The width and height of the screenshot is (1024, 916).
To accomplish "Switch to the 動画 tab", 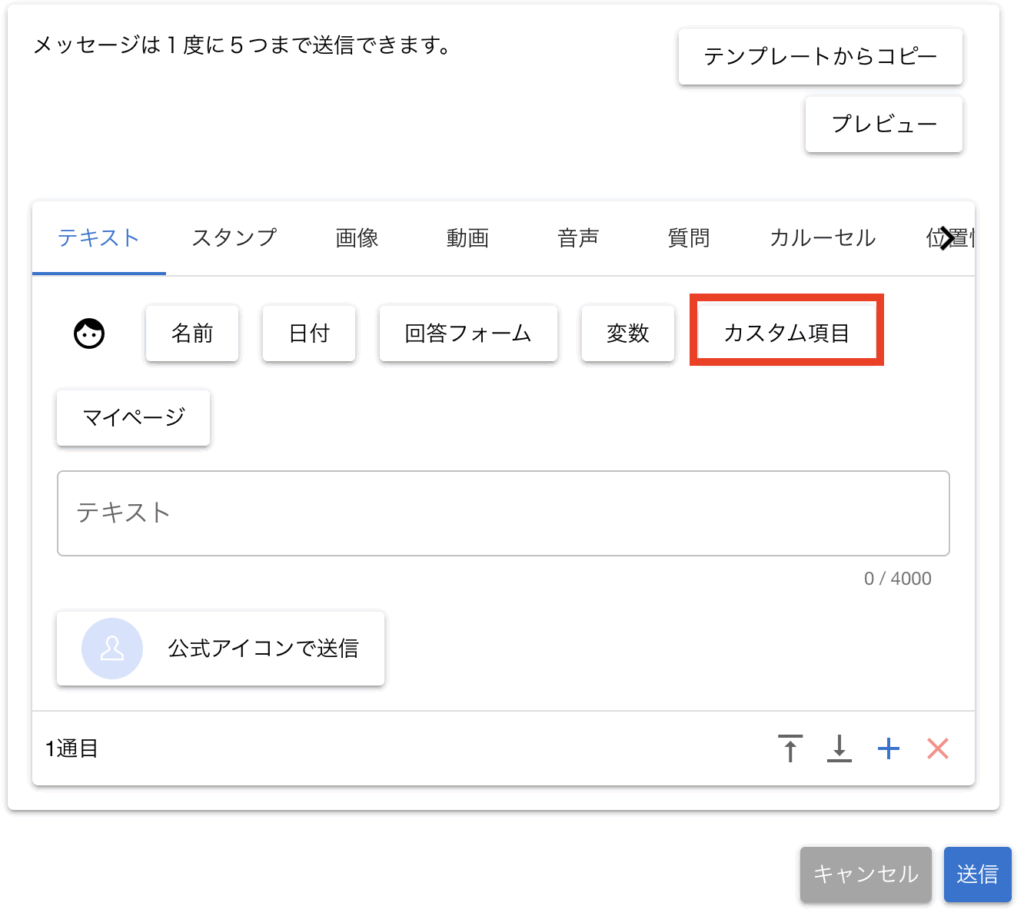I will pyautogui.click(x=467, y=238).
